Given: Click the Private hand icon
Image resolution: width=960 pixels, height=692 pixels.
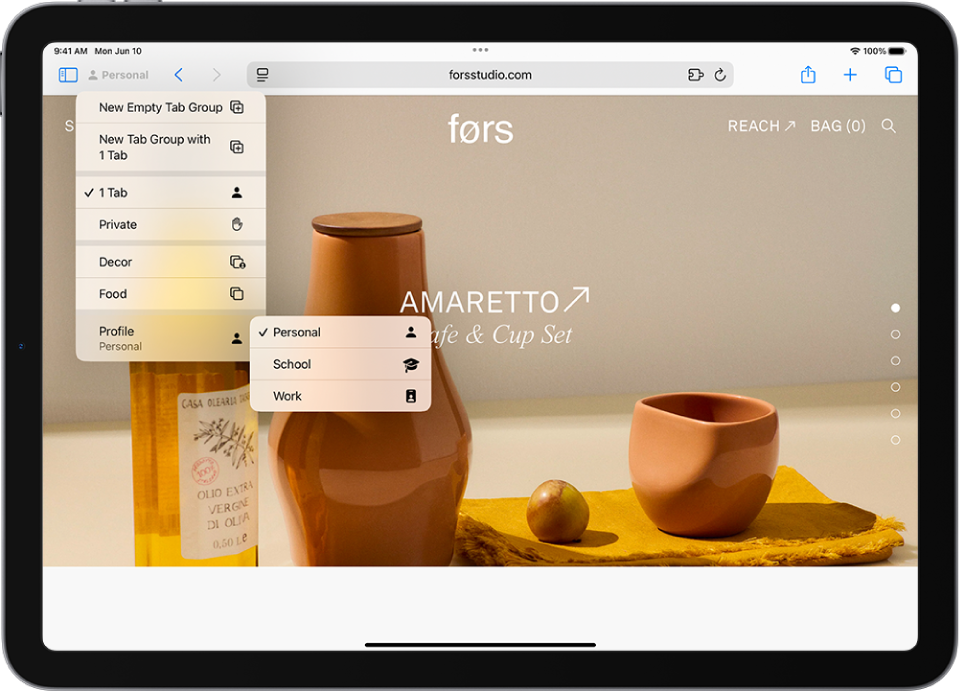Looking at the screenshot, I should pos(237,224).
